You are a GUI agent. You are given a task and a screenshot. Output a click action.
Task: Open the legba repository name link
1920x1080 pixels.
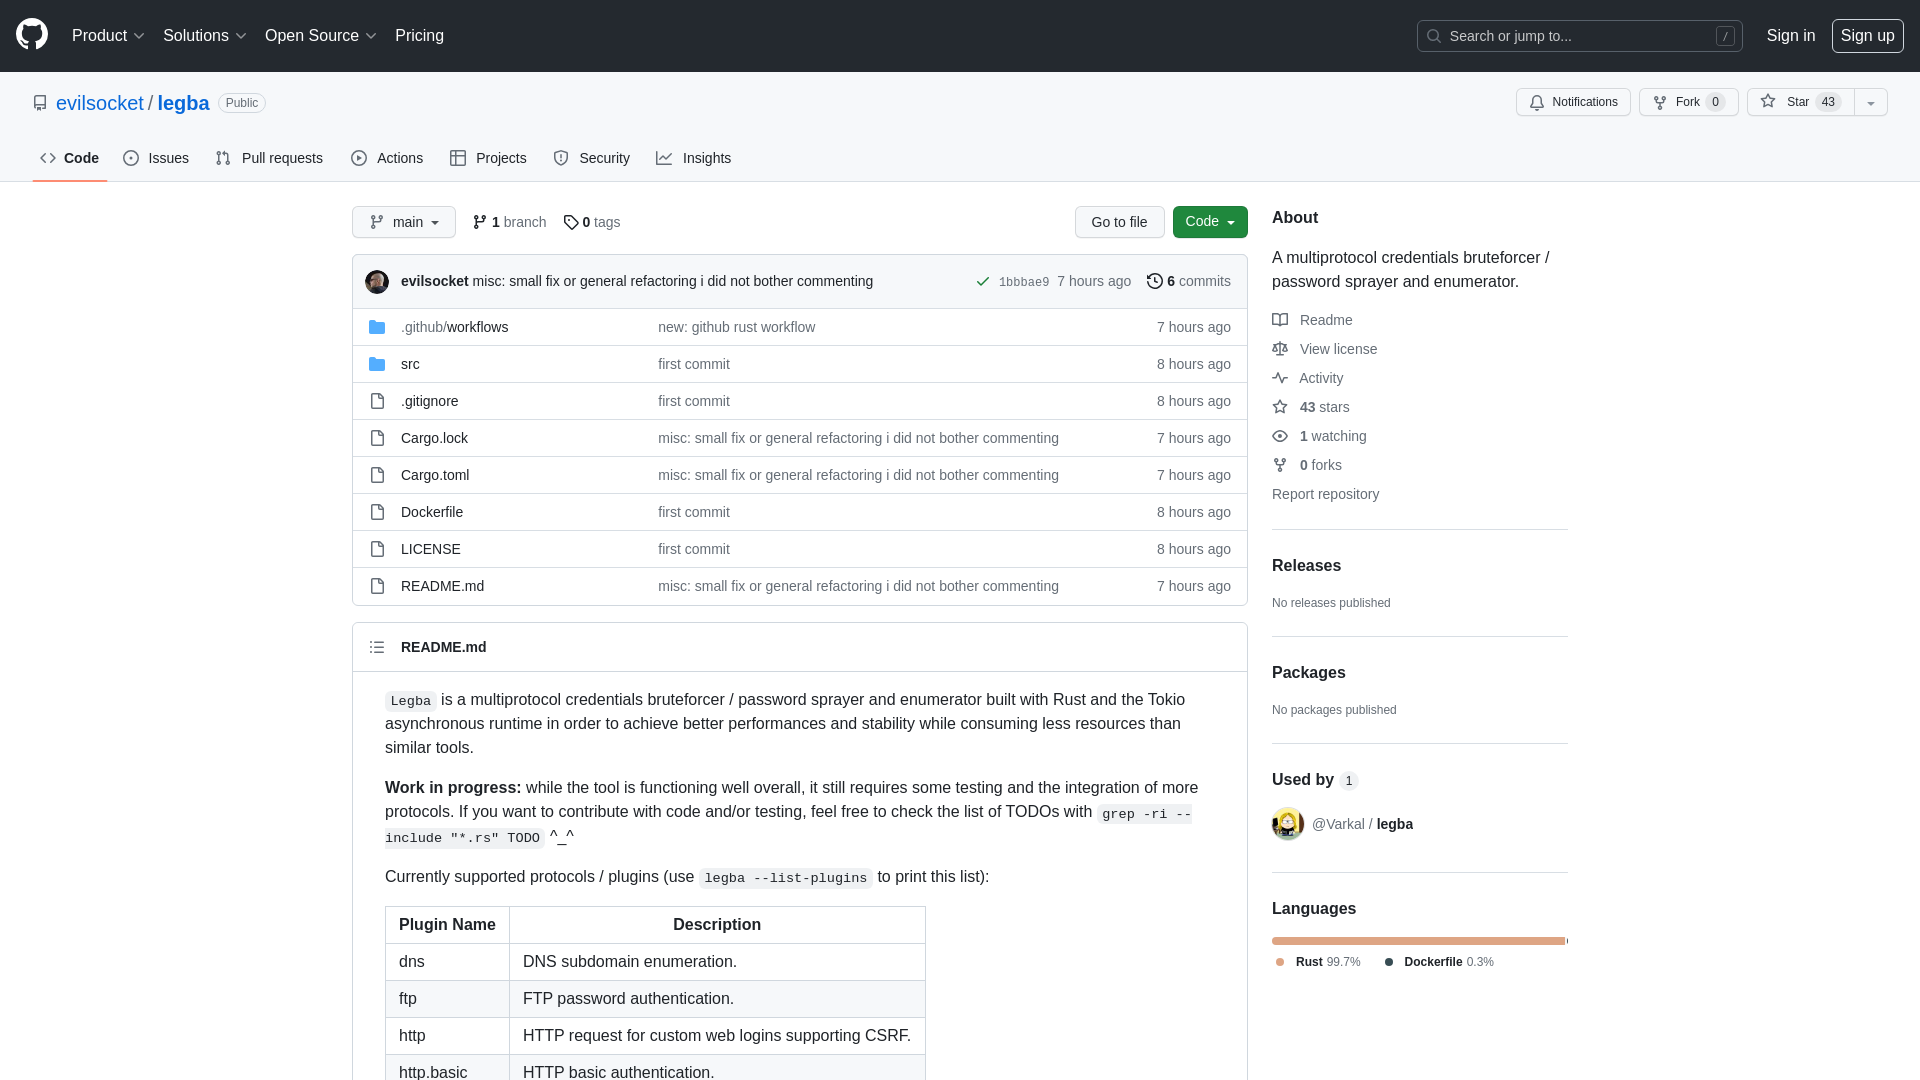[183, 103]
